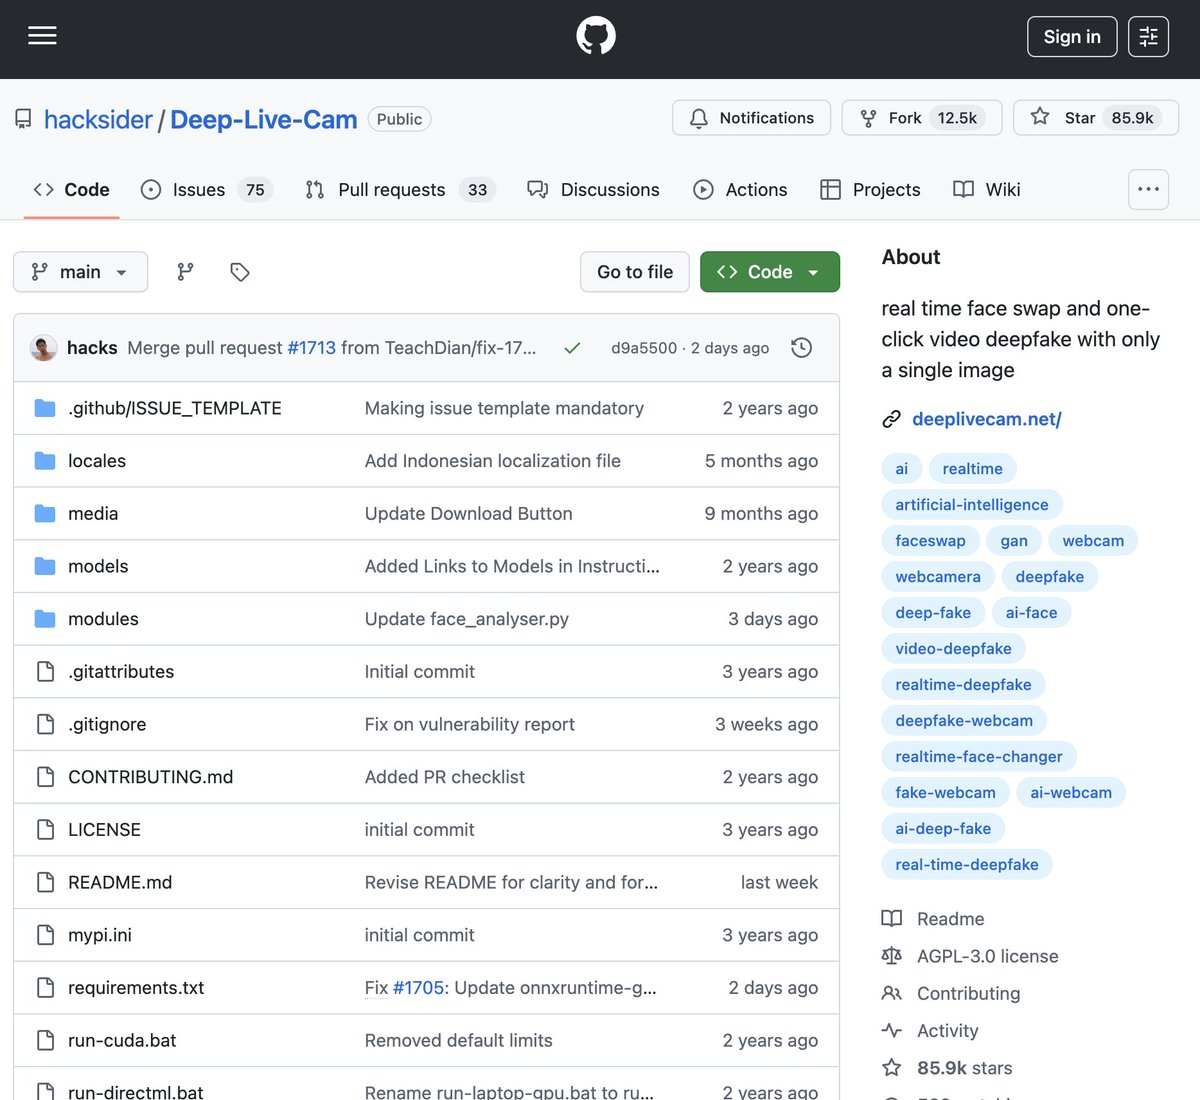Open the Issues tab
This screenshot has width=1200, height=1100.
coord(207,190)
